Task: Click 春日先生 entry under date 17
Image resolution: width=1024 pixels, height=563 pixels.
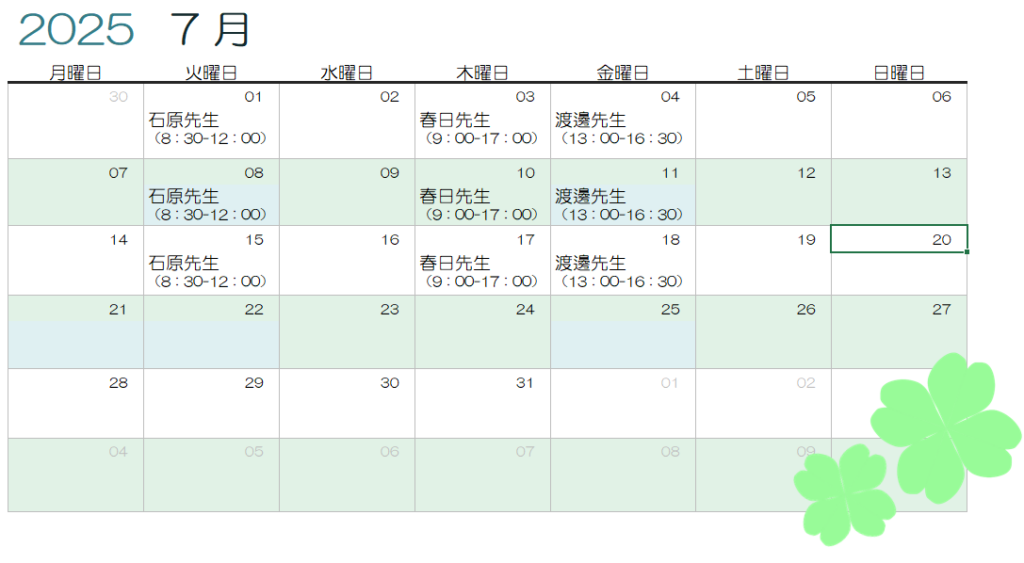Action: pyautogui.click(x=455, y=263)
